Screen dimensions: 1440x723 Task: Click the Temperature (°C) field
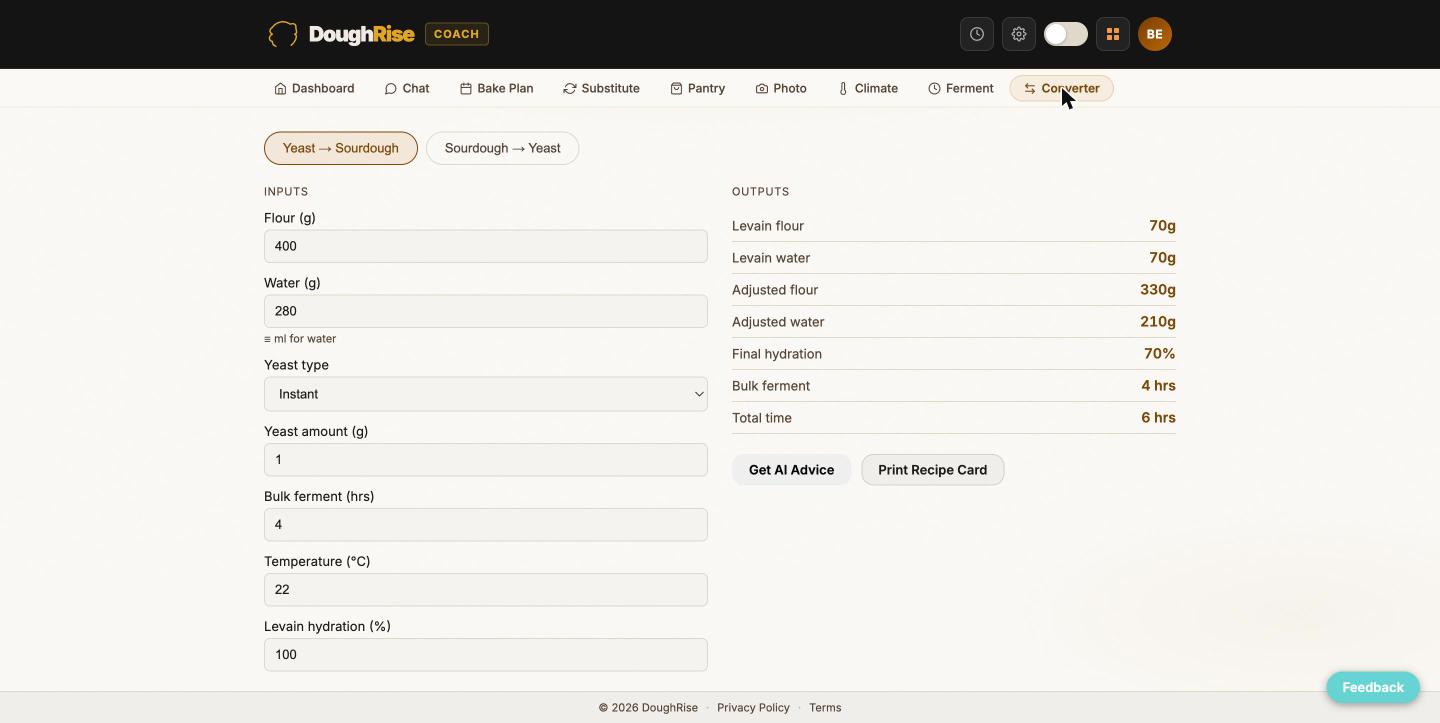point(486,590)
